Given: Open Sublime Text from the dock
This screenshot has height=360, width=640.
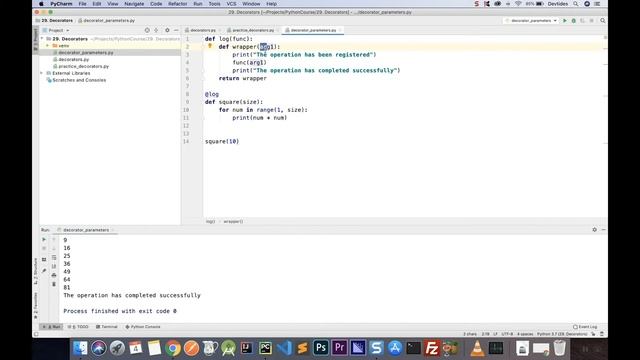Looking at the screenshot, I should coord(302,348).
